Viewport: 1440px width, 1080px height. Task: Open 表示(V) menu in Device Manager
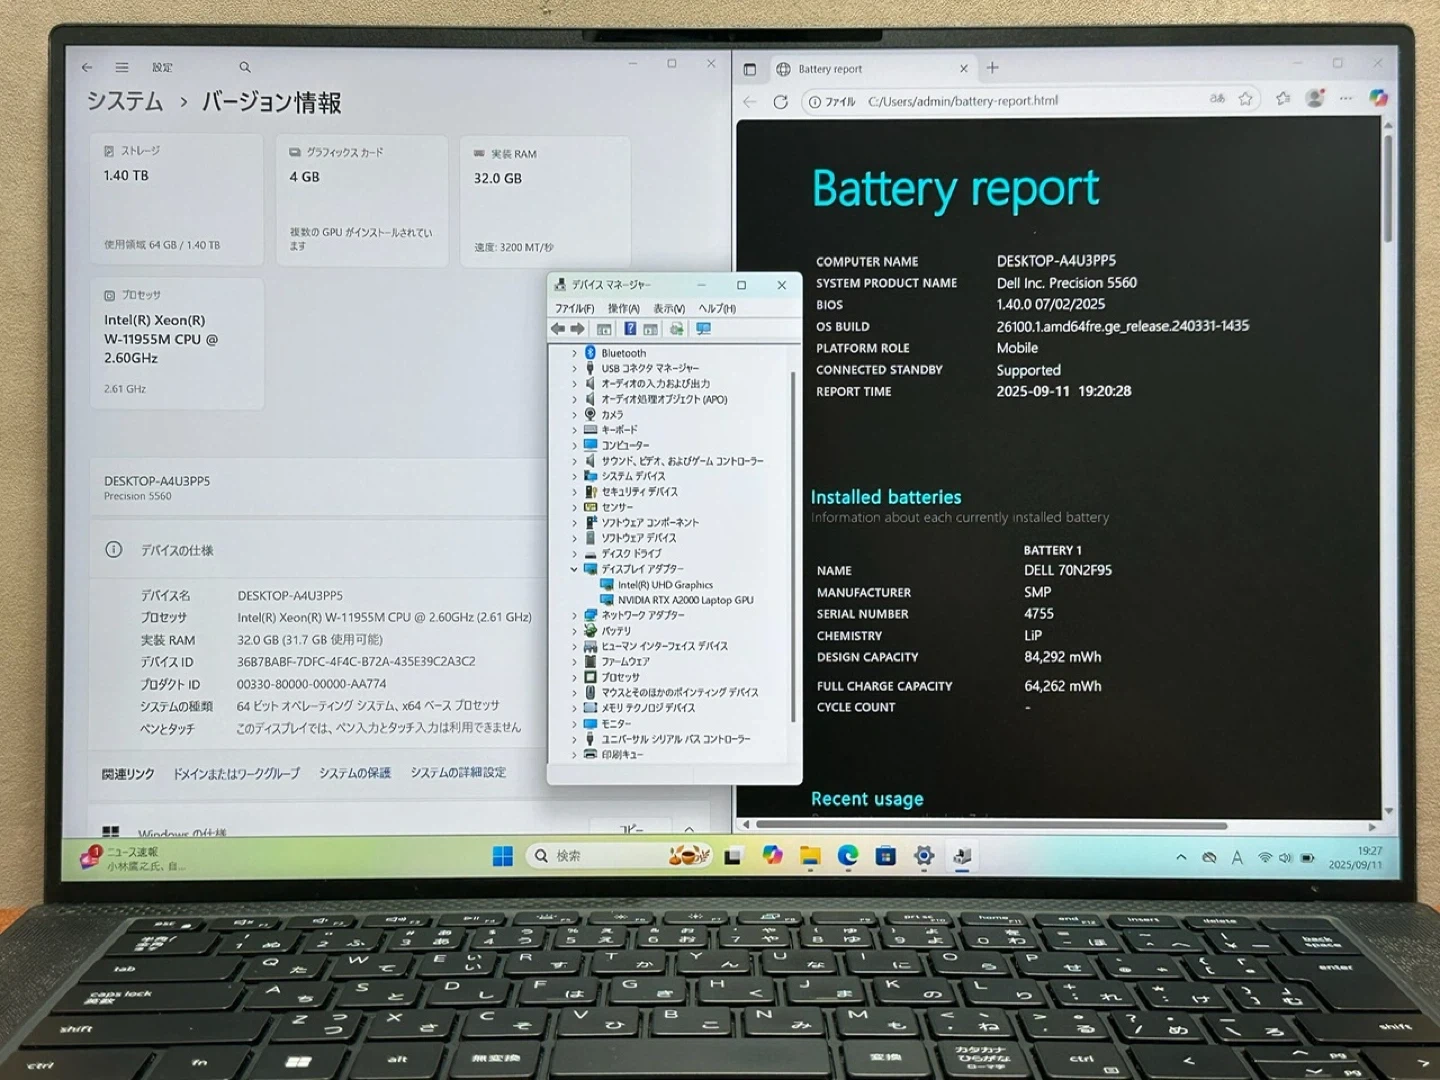coord(670,308)
